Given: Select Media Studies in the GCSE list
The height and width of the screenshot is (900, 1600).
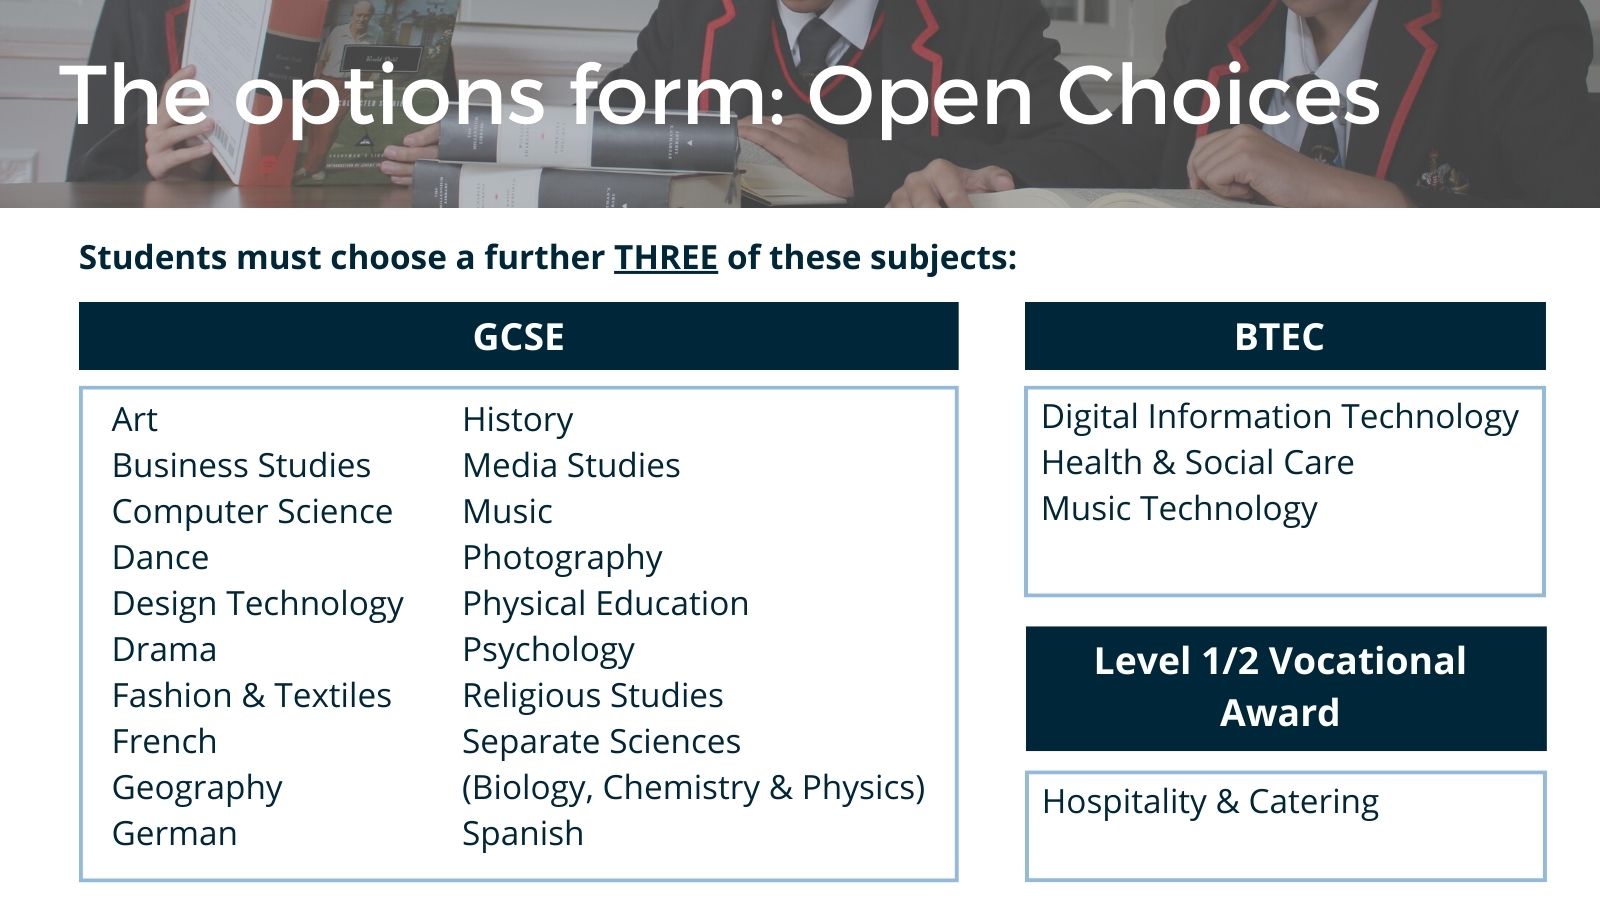Looking at the screenshot, I should coord(571,465).
